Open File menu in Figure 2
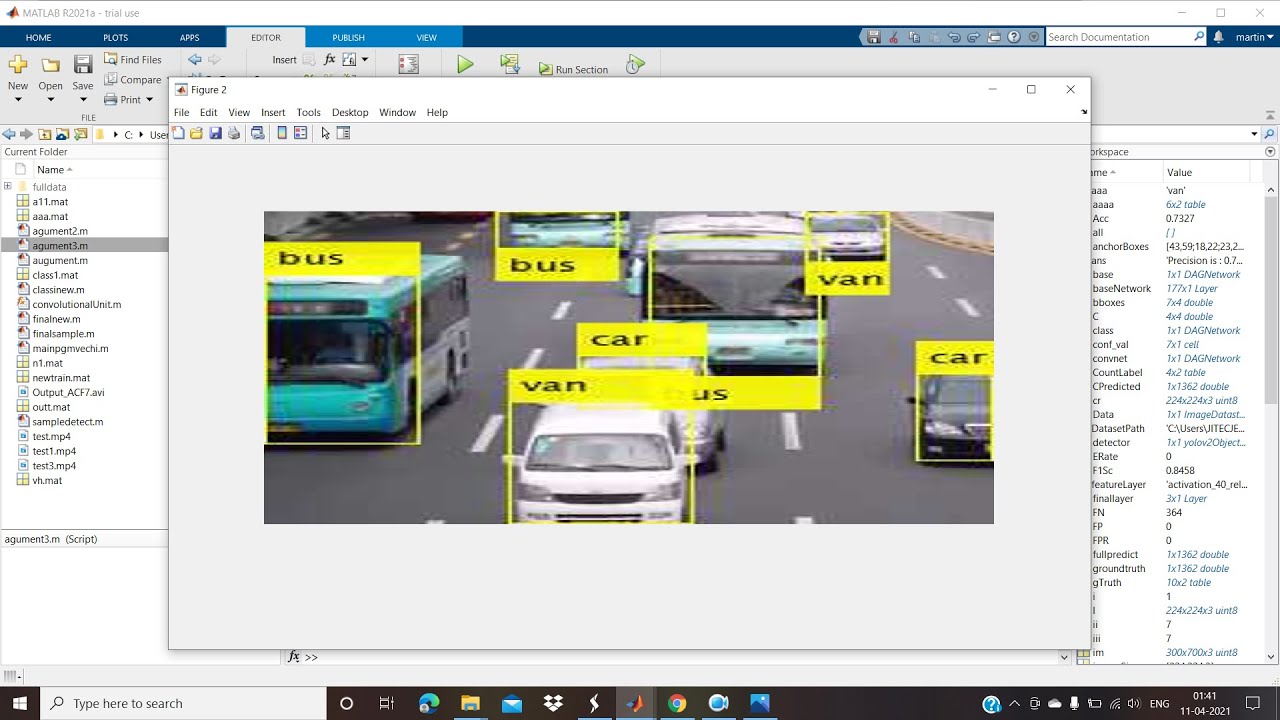 (x=181, y=112)
